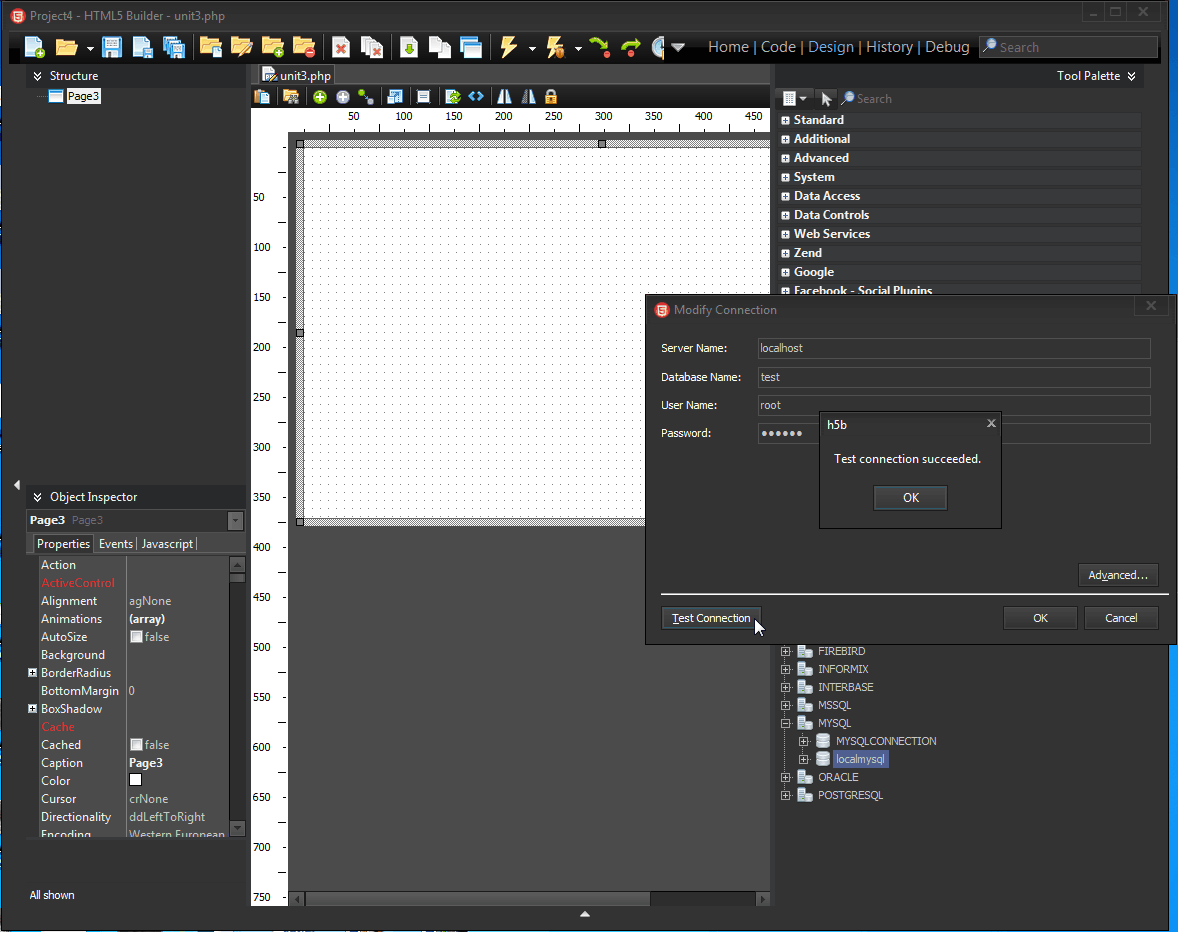The height and width of the screenshot is (932, 1178).
Task: Click the Advanced... button
Action: [x=1118, y=575]
